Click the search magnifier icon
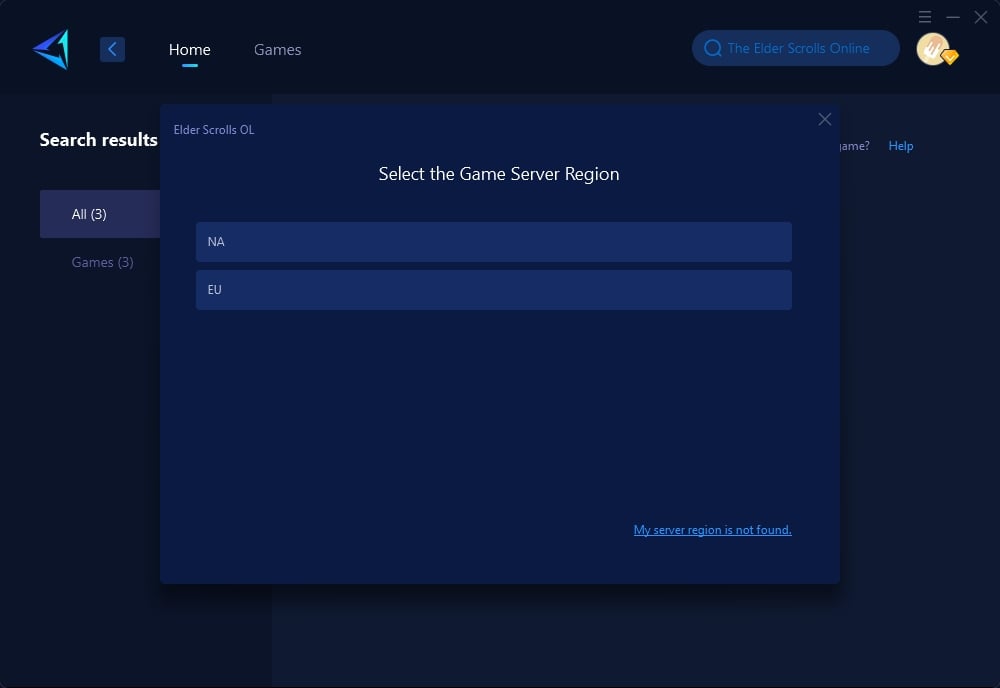 (712, 48)
